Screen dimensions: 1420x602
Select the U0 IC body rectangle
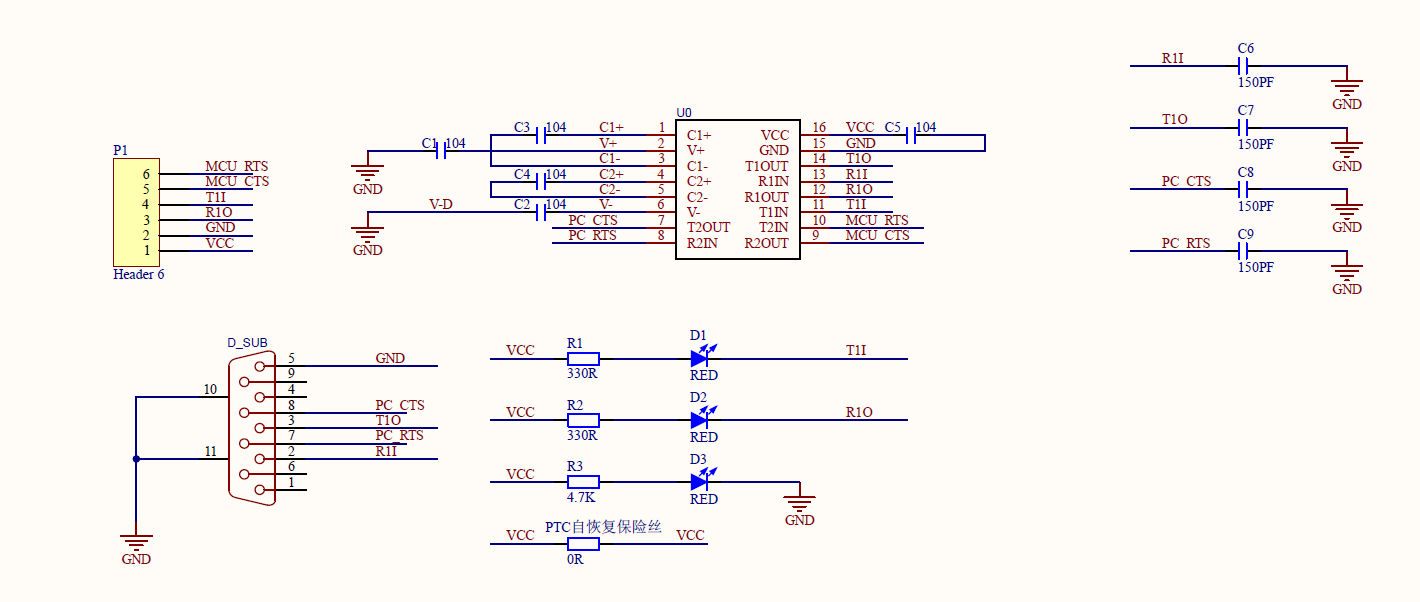tap(738, 189)
